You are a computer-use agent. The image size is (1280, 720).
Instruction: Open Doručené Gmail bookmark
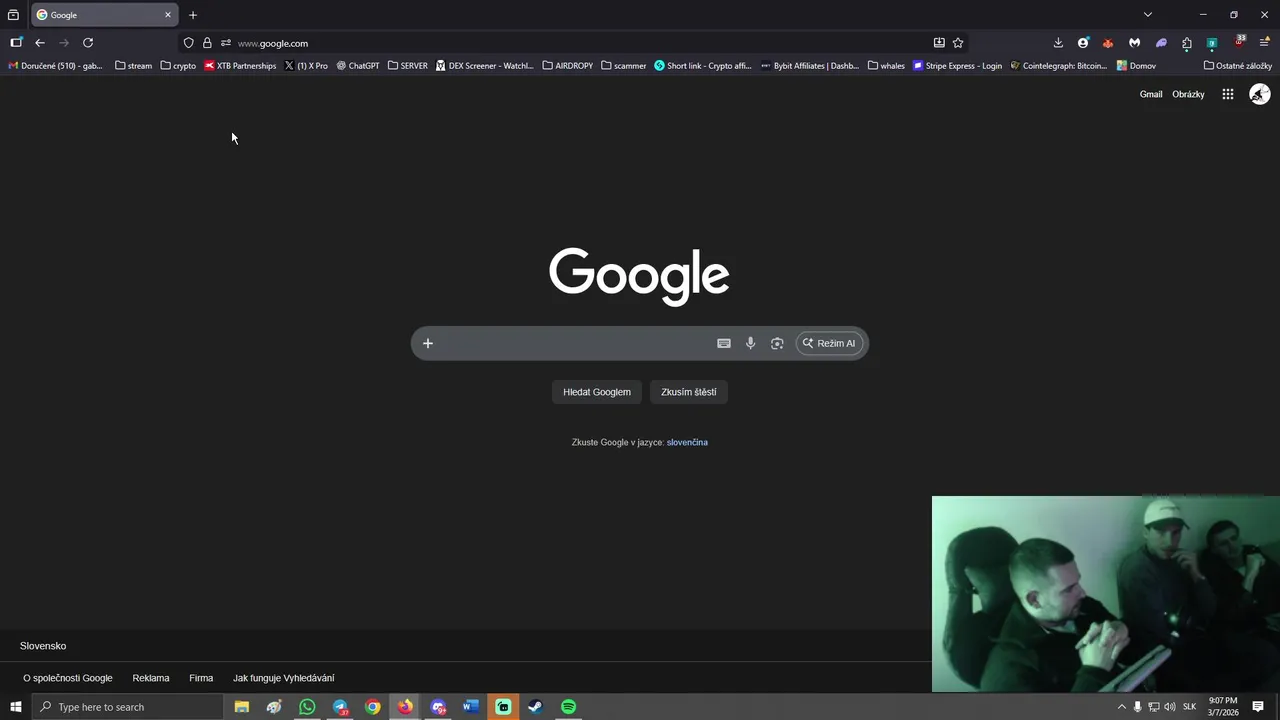pyautogui.click(x=55, y=66)
